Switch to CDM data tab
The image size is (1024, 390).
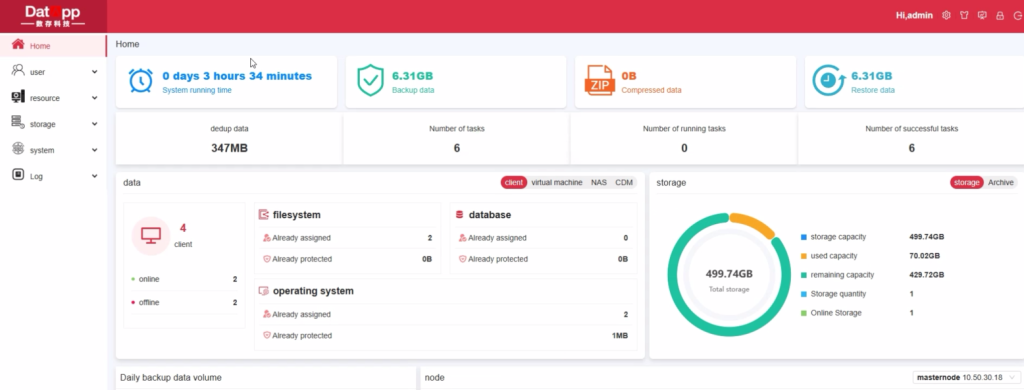point(624,182)
